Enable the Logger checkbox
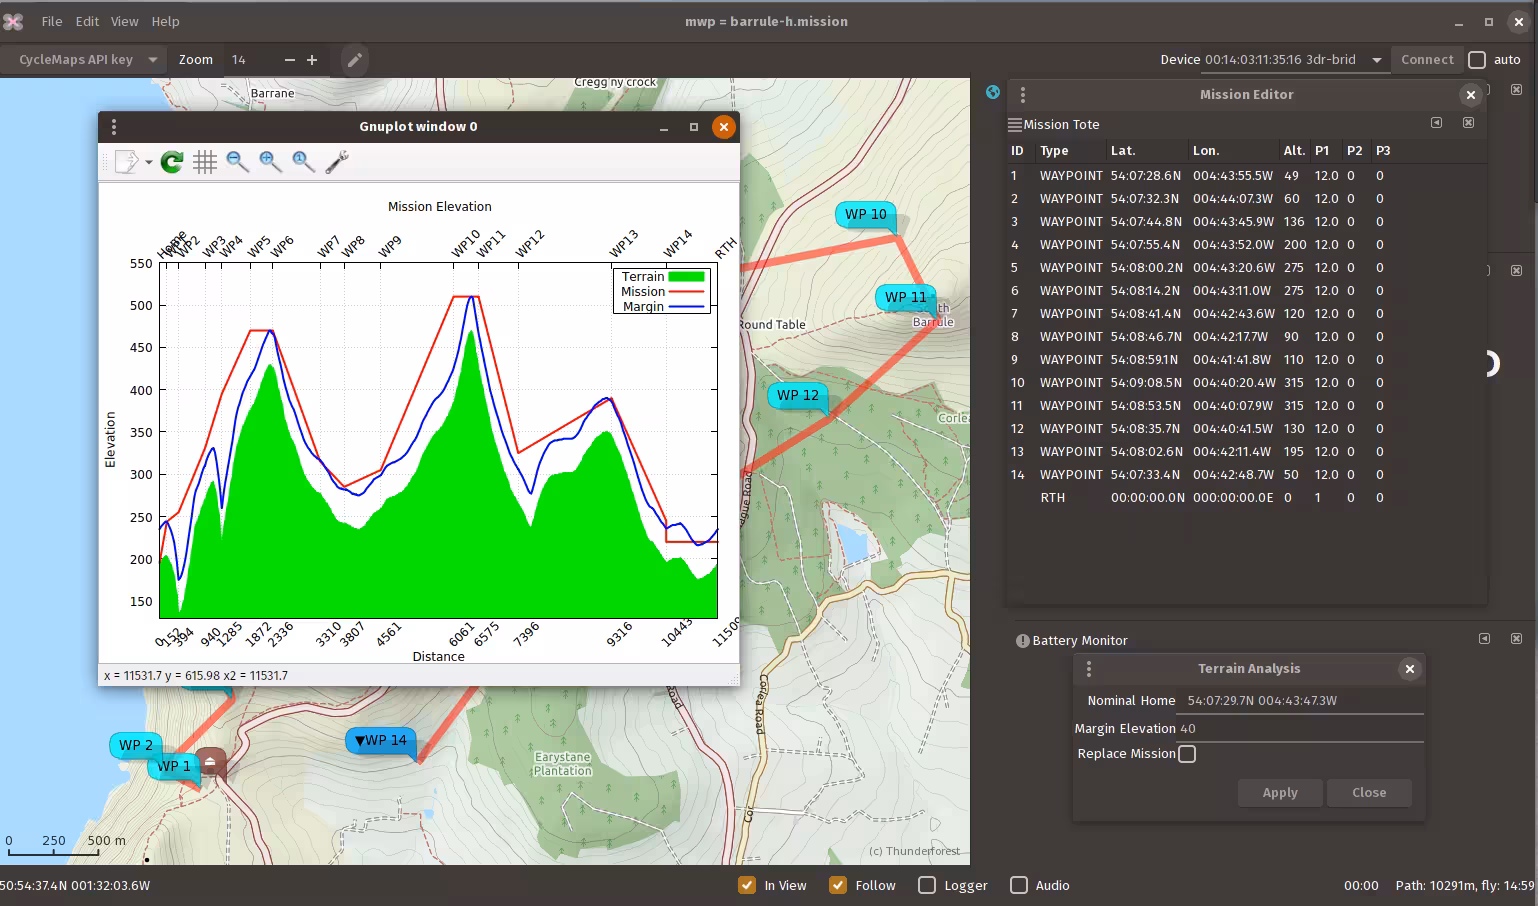Screen dimensions: 1538x906 click(927, 885)
